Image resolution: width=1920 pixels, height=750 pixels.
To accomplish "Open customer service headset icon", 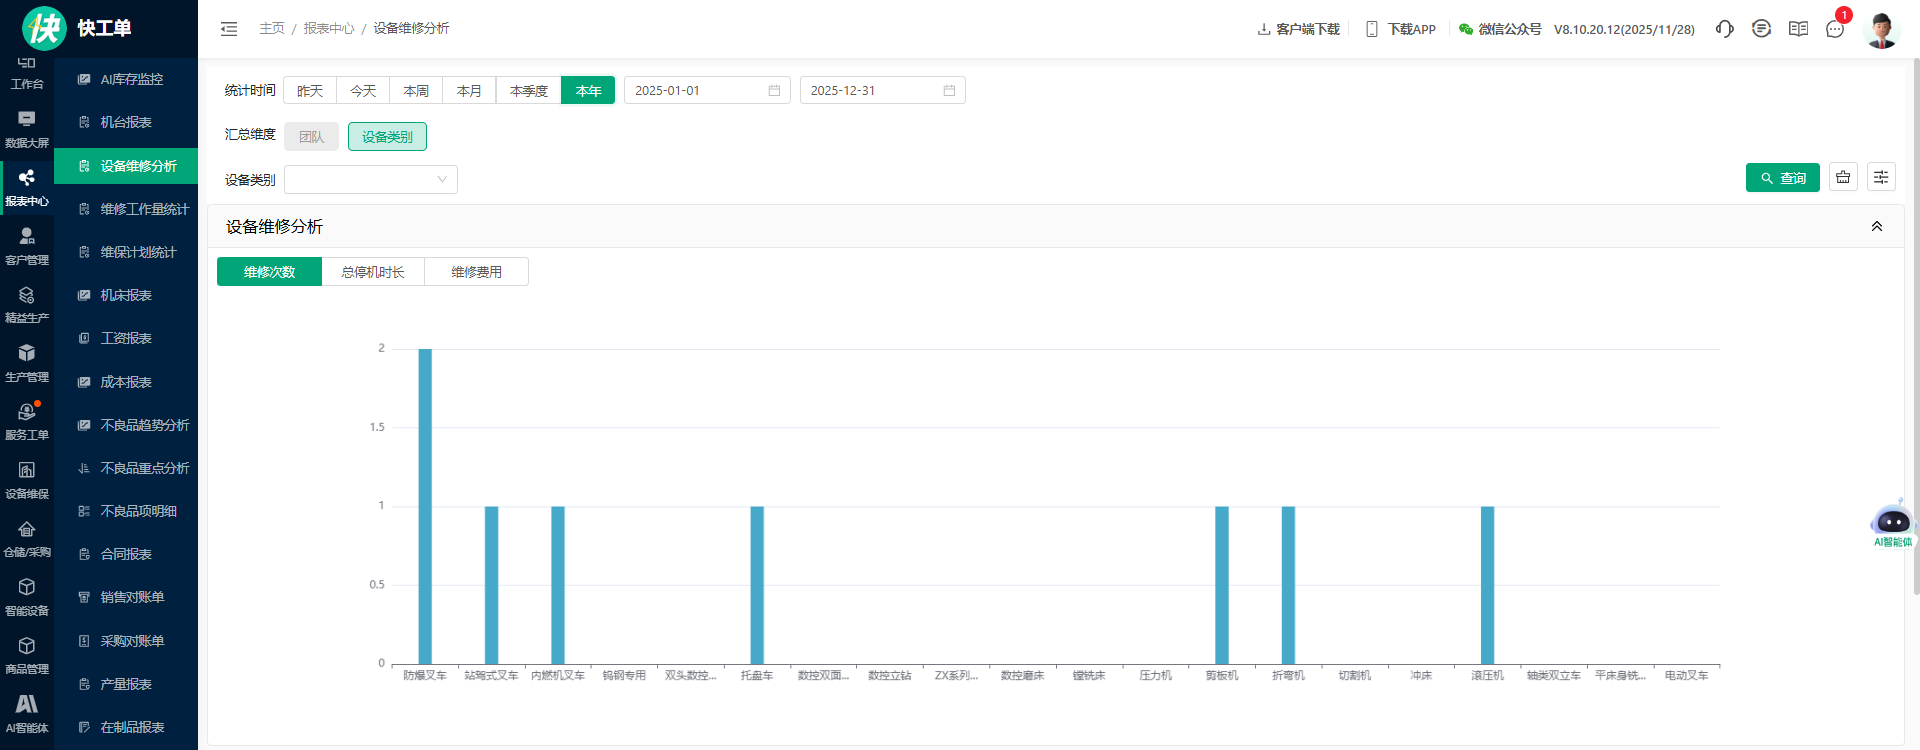I will [x=1724, y=29].
